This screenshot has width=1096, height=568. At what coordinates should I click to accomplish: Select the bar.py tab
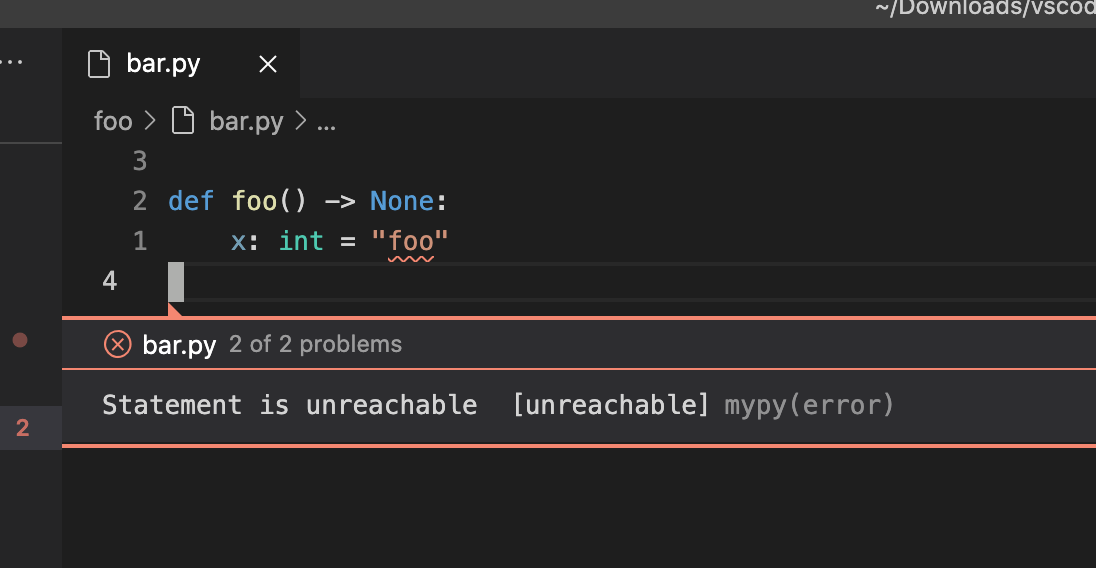tap(181, 64)
